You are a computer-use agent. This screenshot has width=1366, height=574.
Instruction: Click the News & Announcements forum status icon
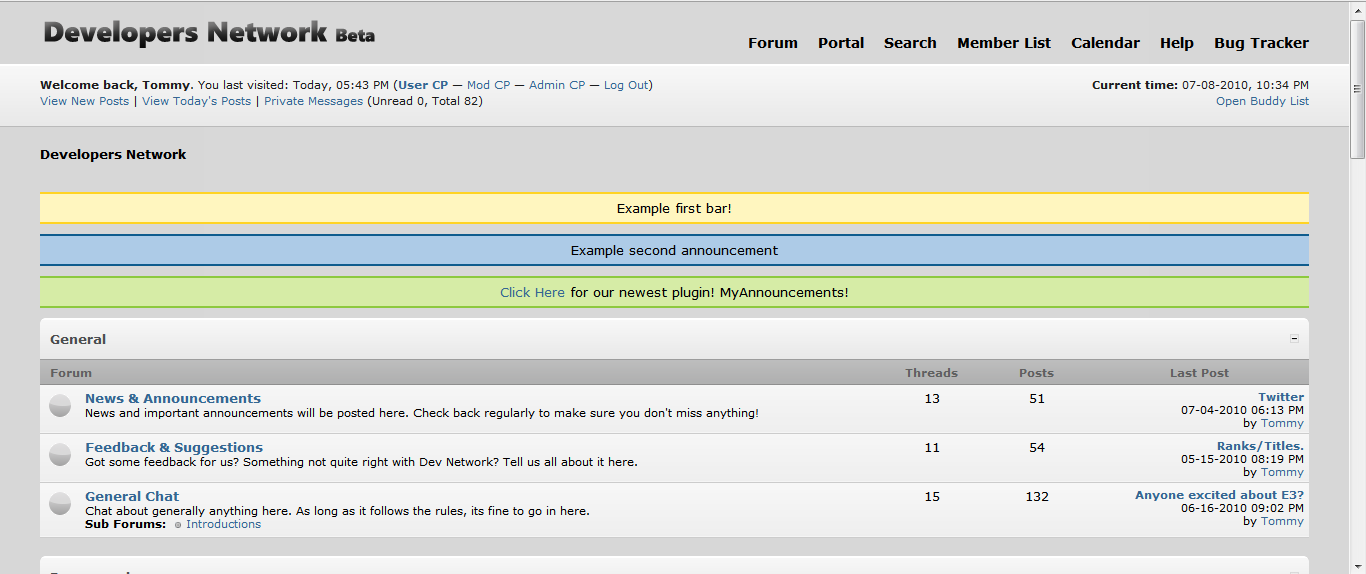point(60,405)
